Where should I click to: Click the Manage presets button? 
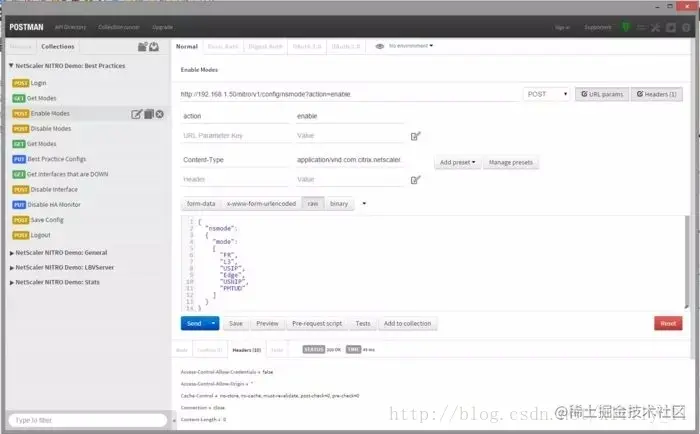tap(511, 163)
